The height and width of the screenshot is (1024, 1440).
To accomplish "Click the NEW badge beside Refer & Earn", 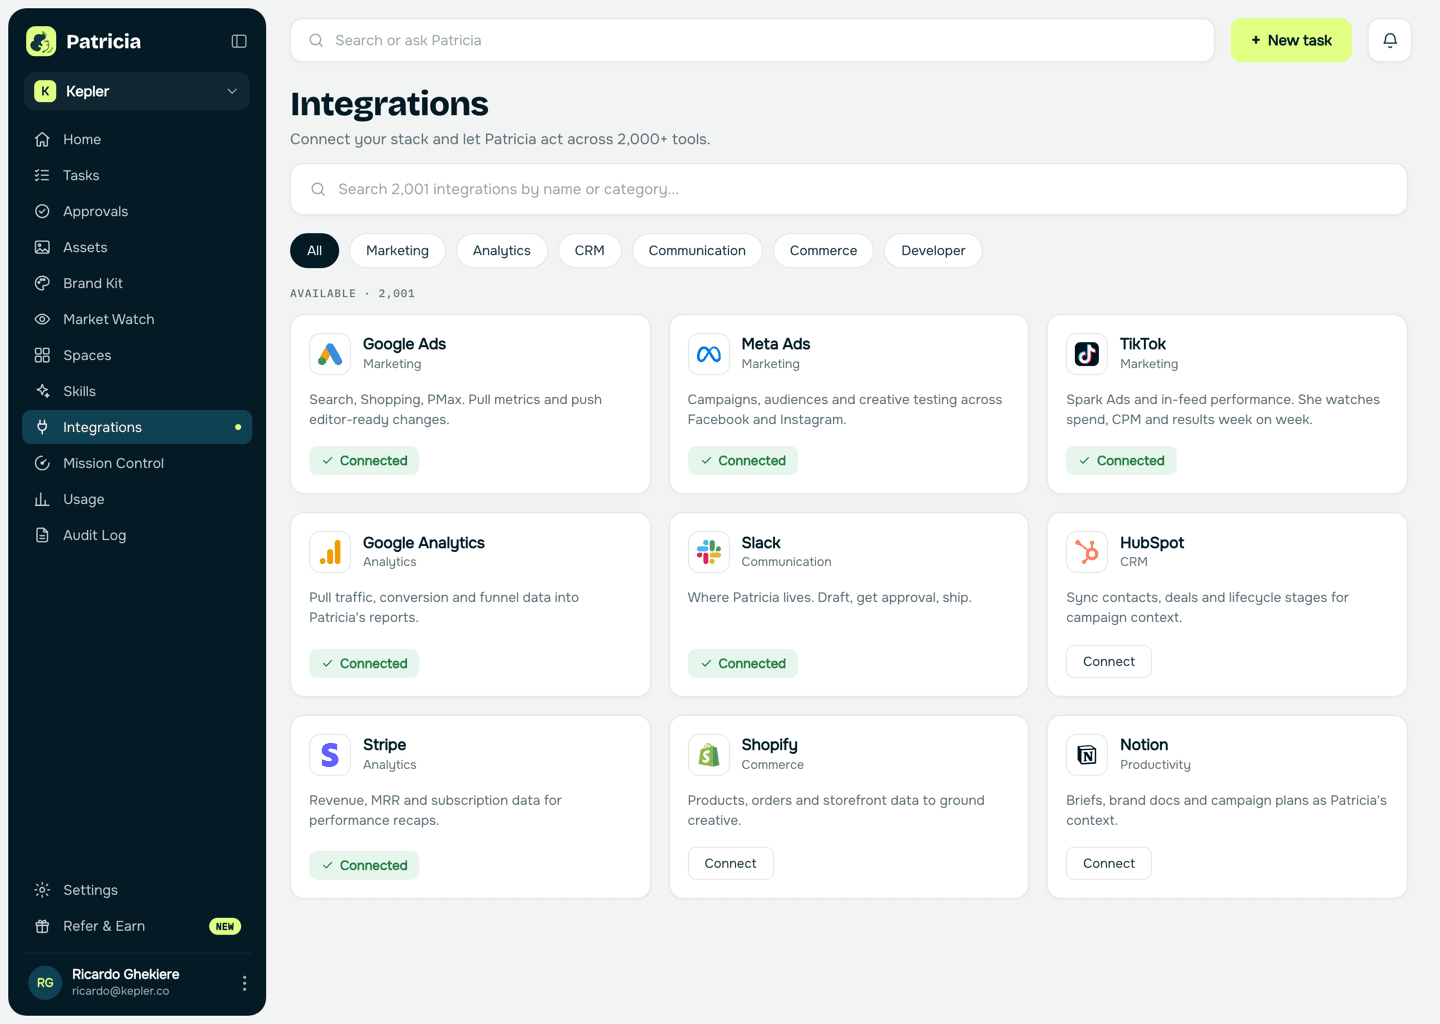I will click(x=225, y=926).
